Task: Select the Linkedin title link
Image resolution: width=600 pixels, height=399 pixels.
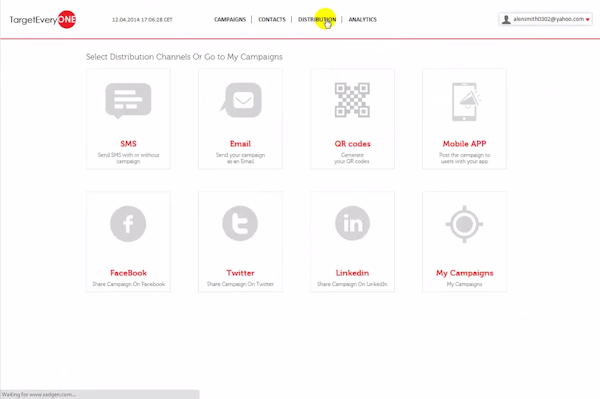Action: pyautogui.click(x=352, y=273)
